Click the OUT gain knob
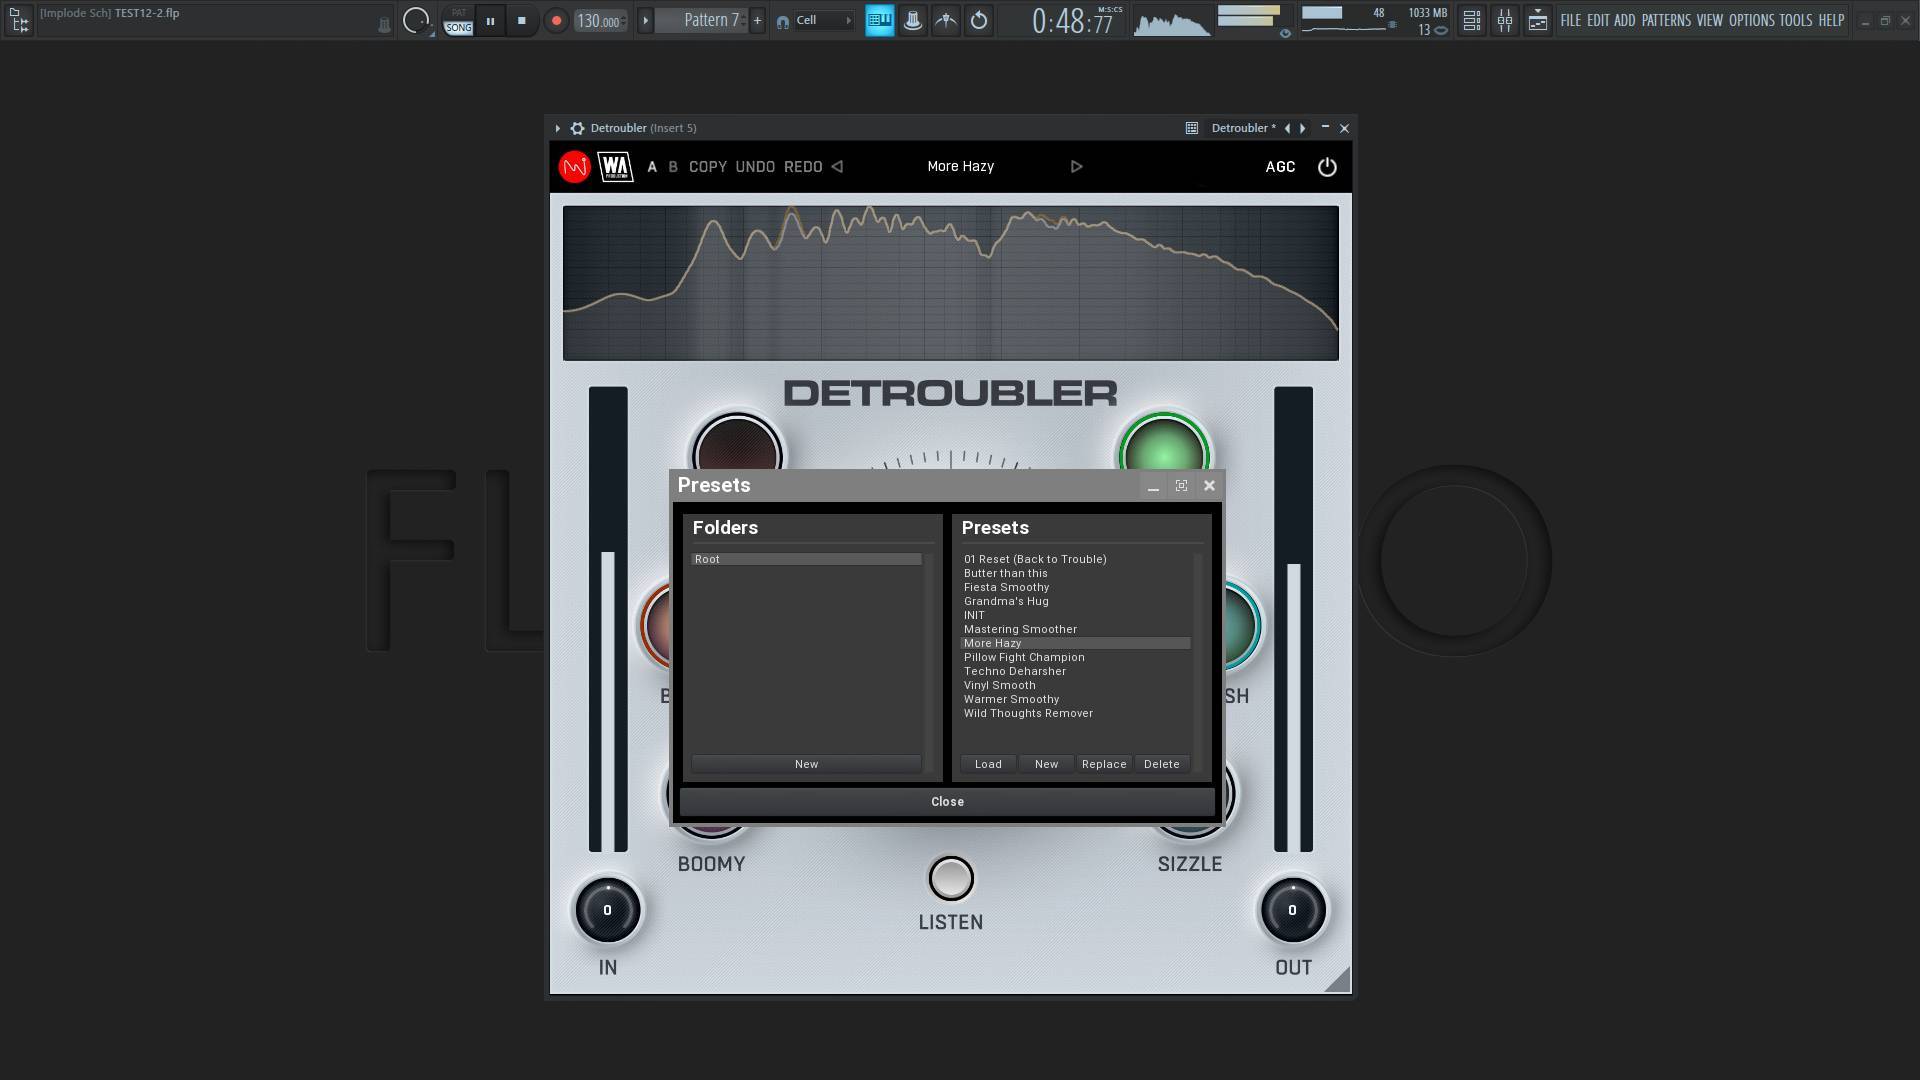The image size is (1920, 1080). (x=1292, y=910)
